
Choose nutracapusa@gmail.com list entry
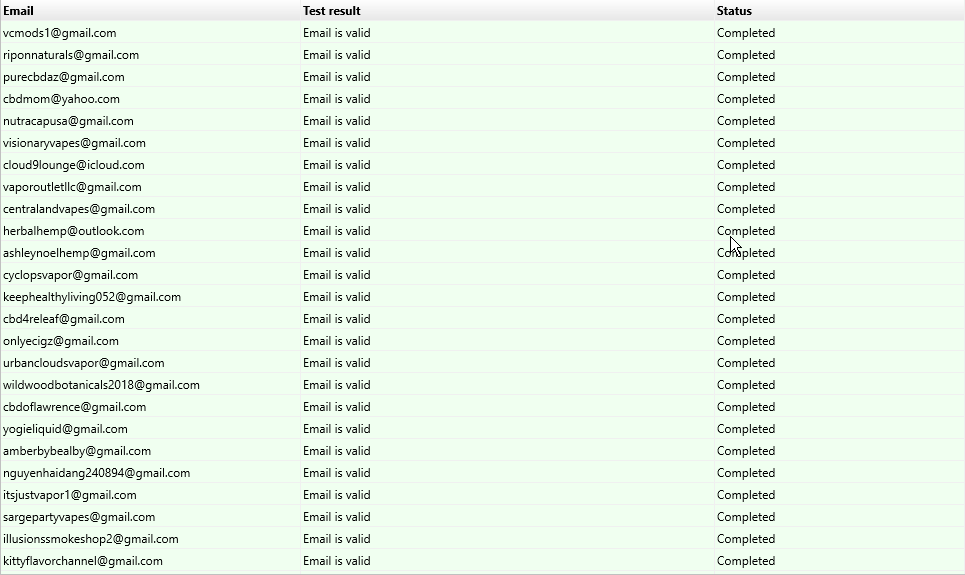[68, 121]
